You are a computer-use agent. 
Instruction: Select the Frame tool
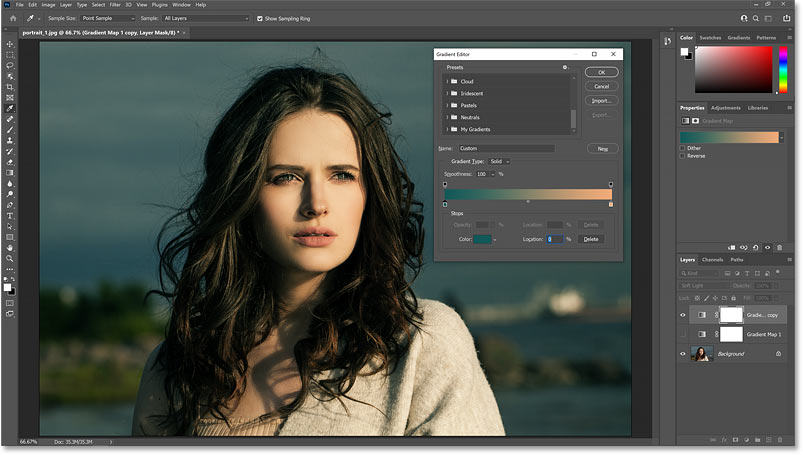pos(10,97)
